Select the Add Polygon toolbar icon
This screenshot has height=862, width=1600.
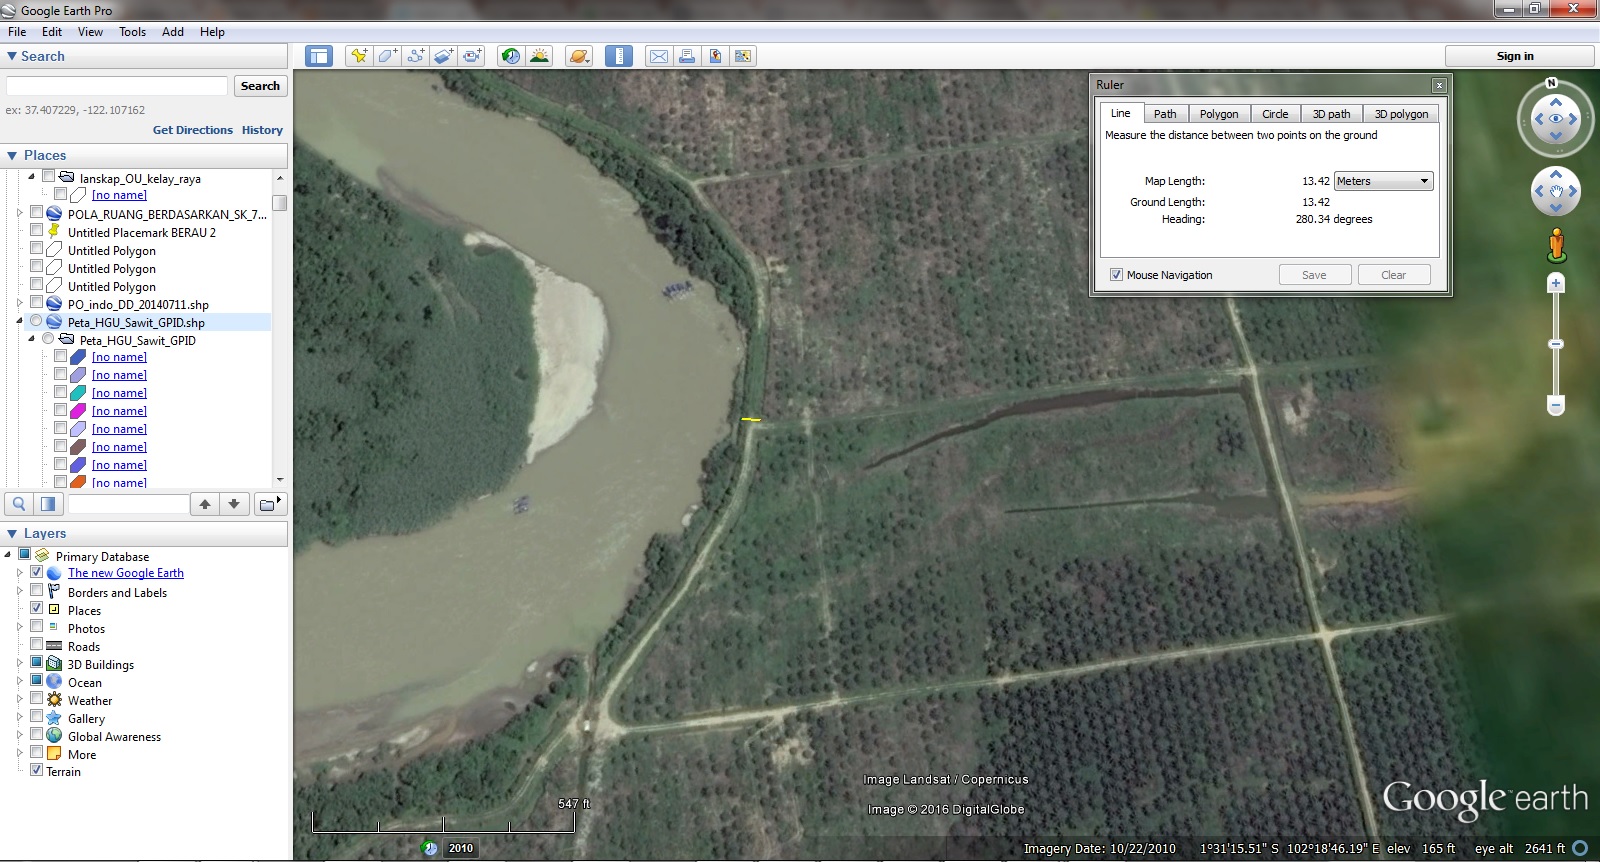click(387, 56)
